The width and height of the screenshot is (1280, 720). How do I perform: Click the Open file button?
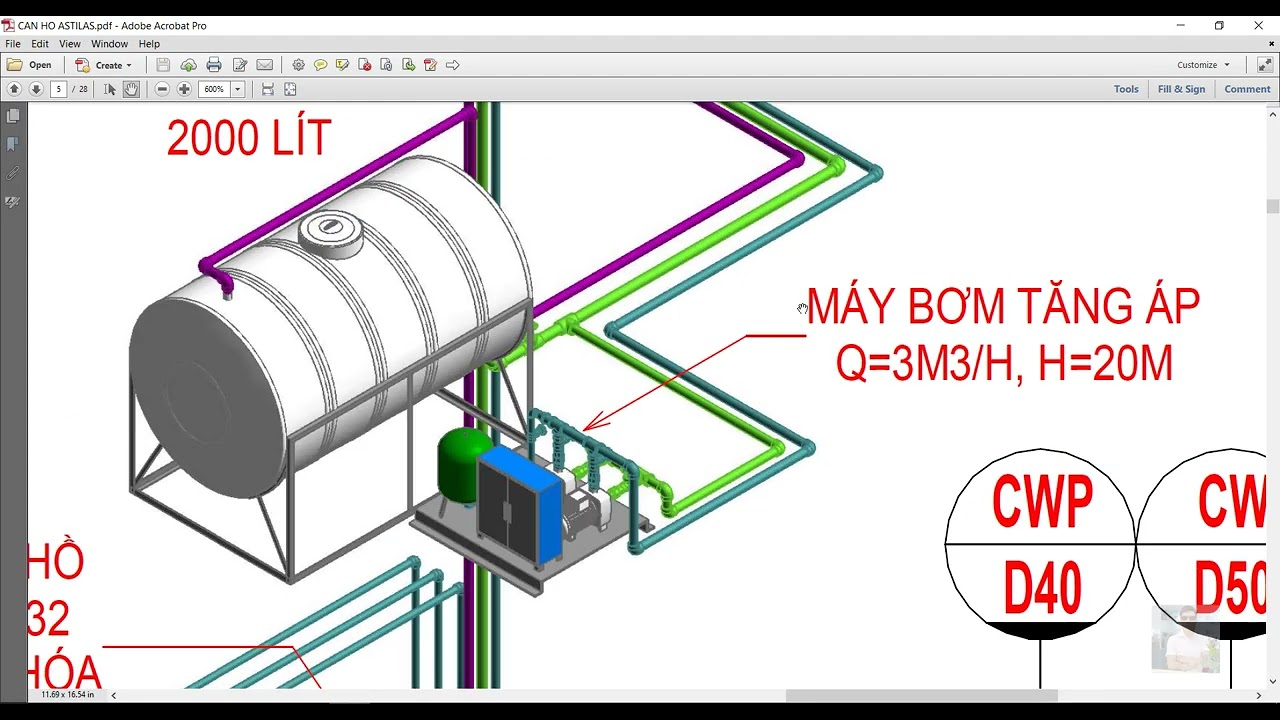29,65
